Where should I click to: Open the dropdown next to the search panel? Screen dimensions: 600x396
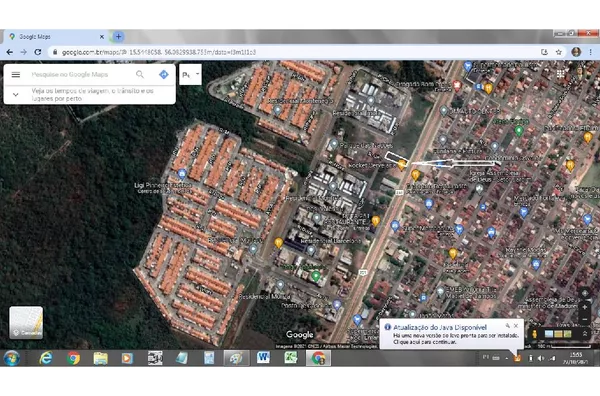[x=190, y=75]
